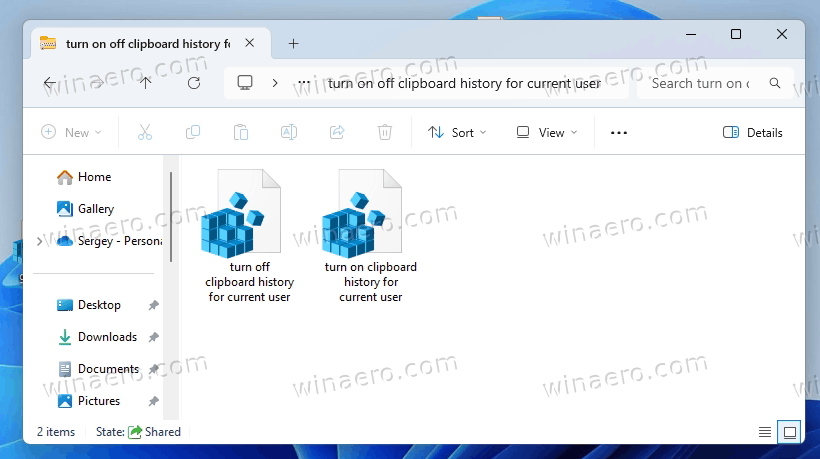The image size is (820, 459).
Task: Expand the address bar chevron after PC icon
Action: coord(275,83)
